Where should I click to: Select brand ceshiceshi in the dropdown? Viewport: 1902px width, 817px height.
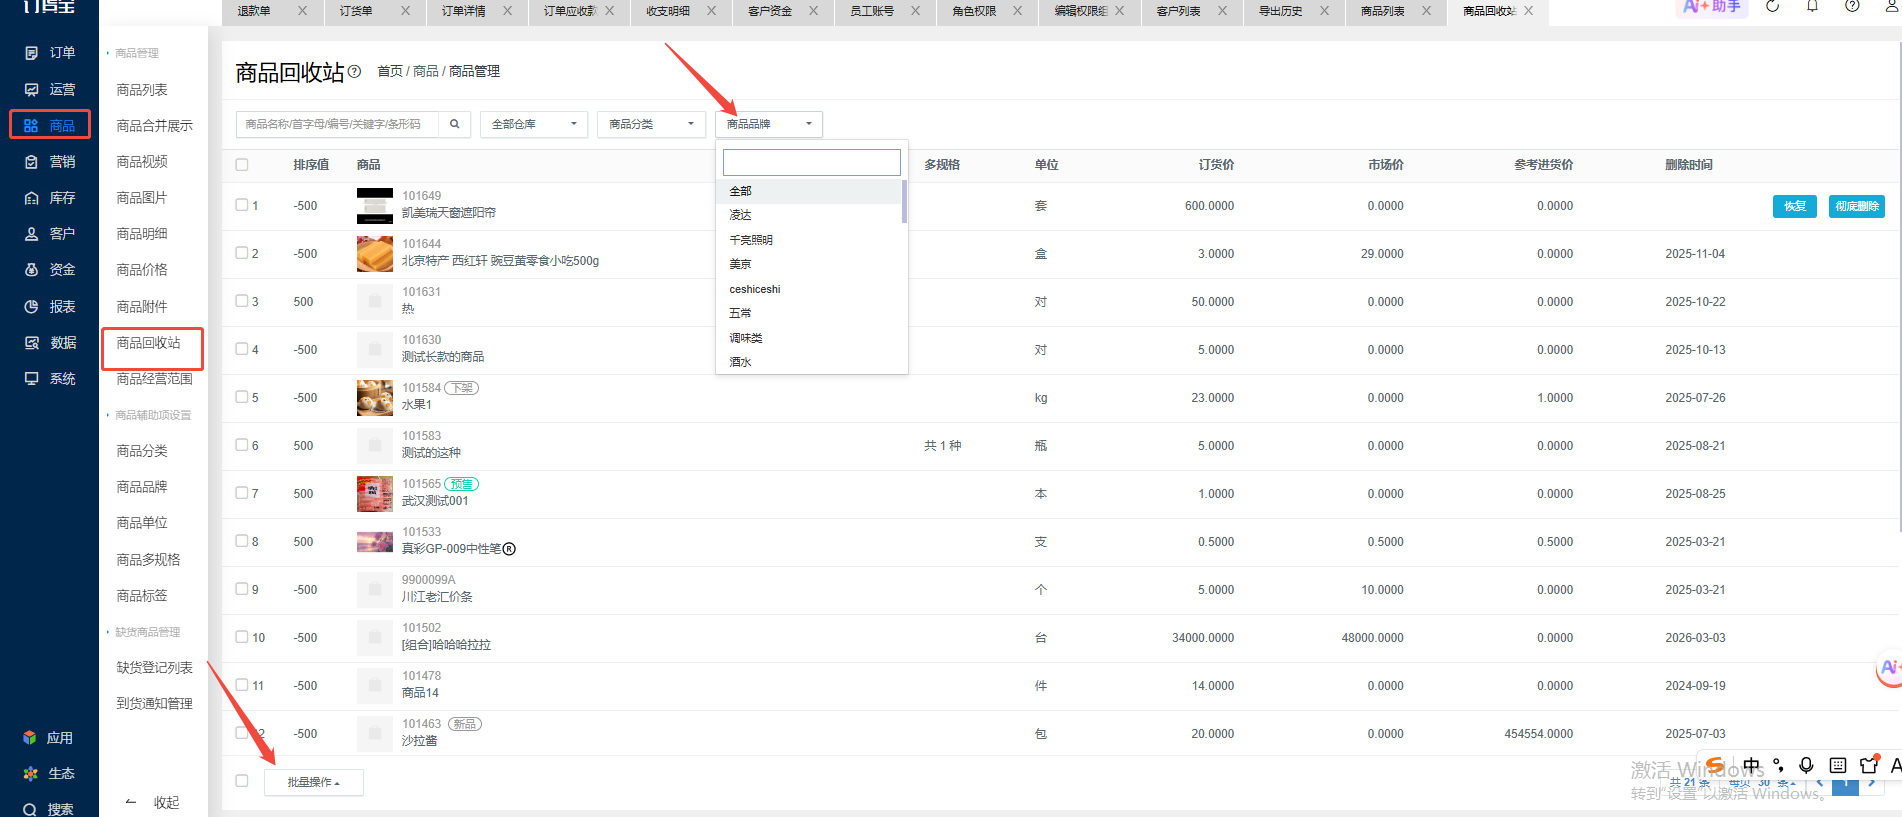click(809, 289)
